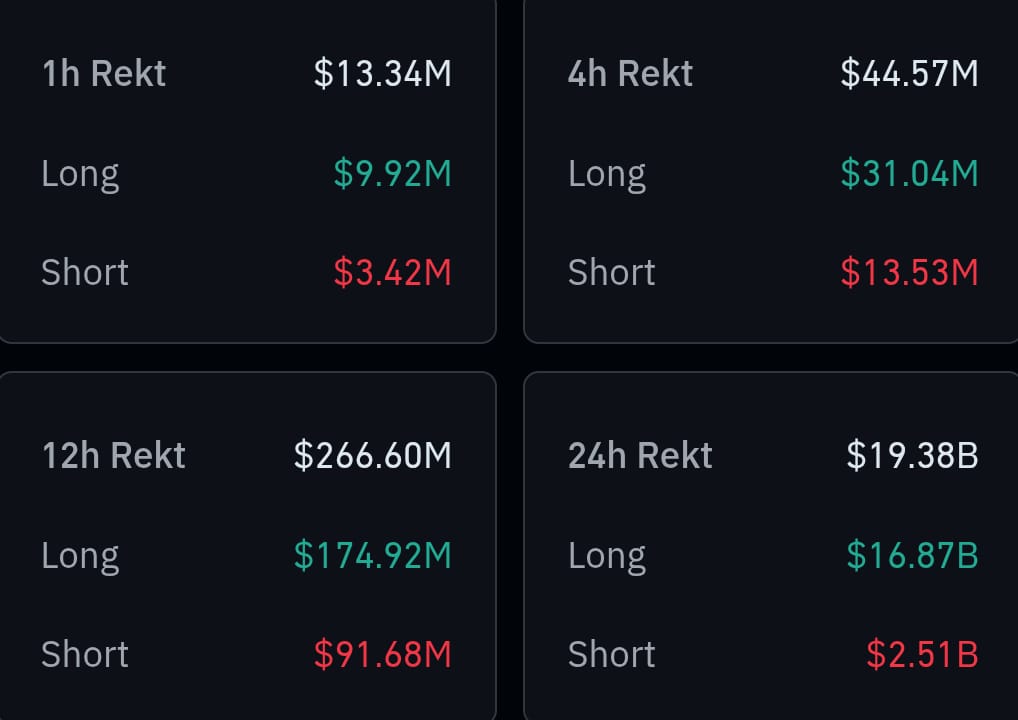Click the 1h Long value $9.92M
The image size is (1018, 720).
(392, 173)
